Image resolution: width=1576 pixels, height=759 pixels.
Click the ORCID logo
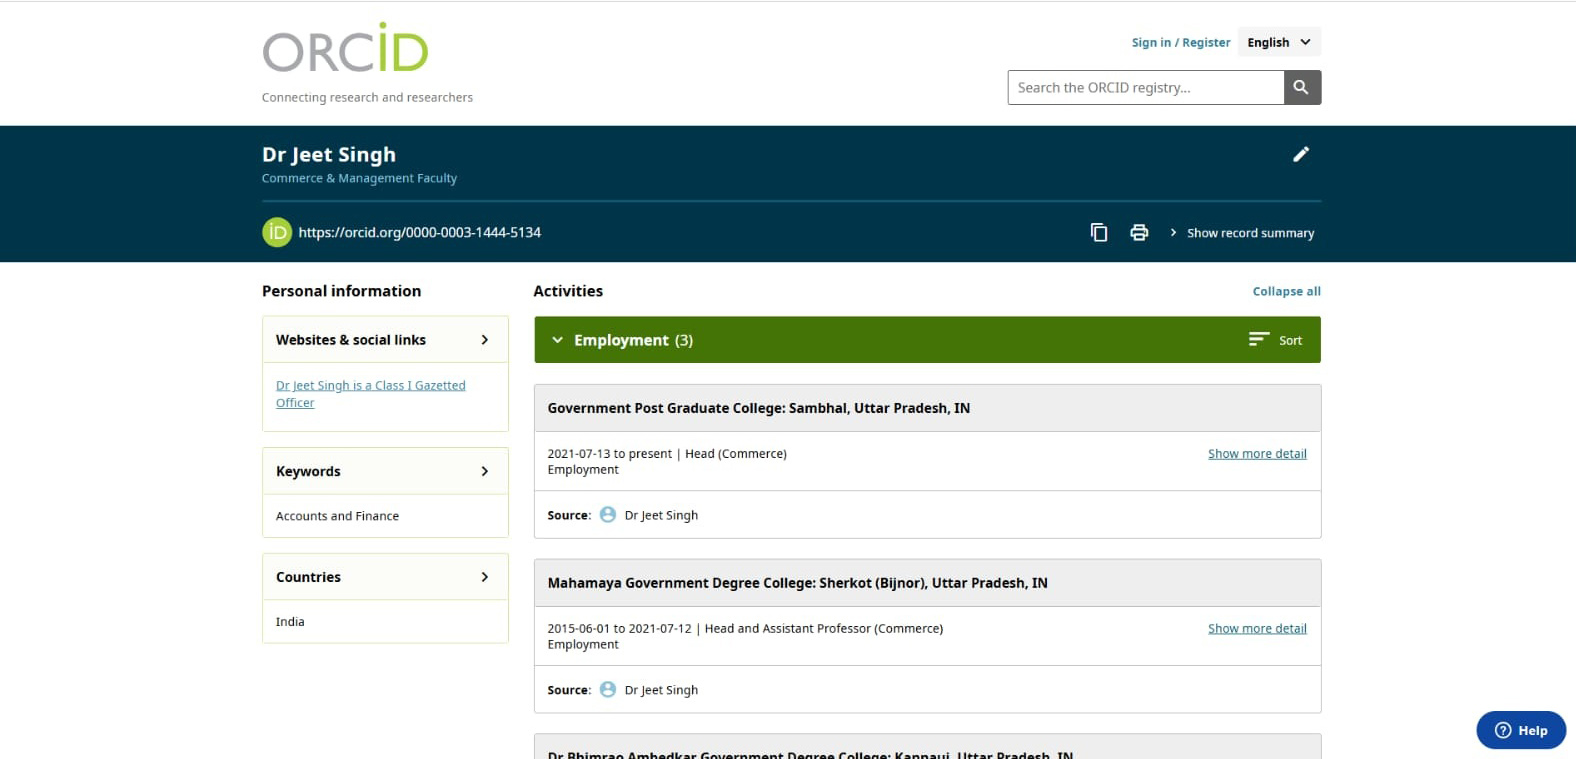(345, 50)
